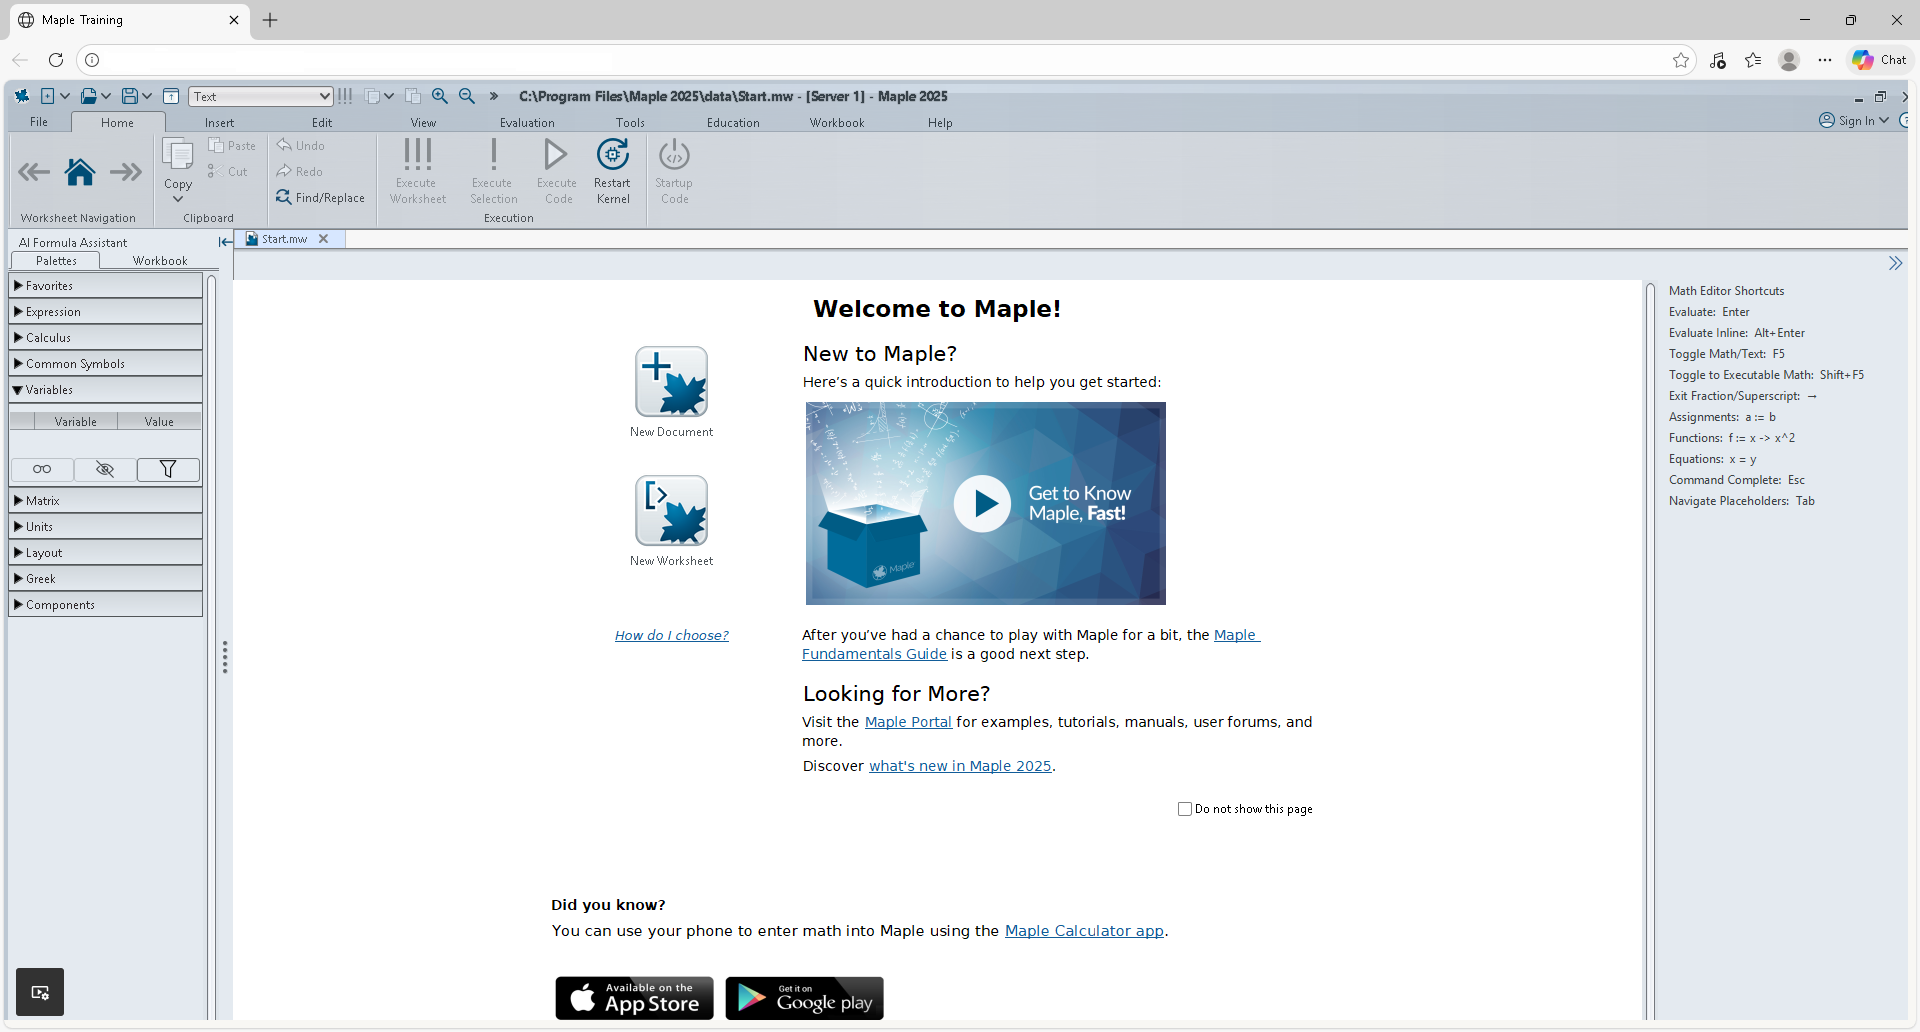Go to Home page in Worksheet Navigation

[x=80, y=173]
